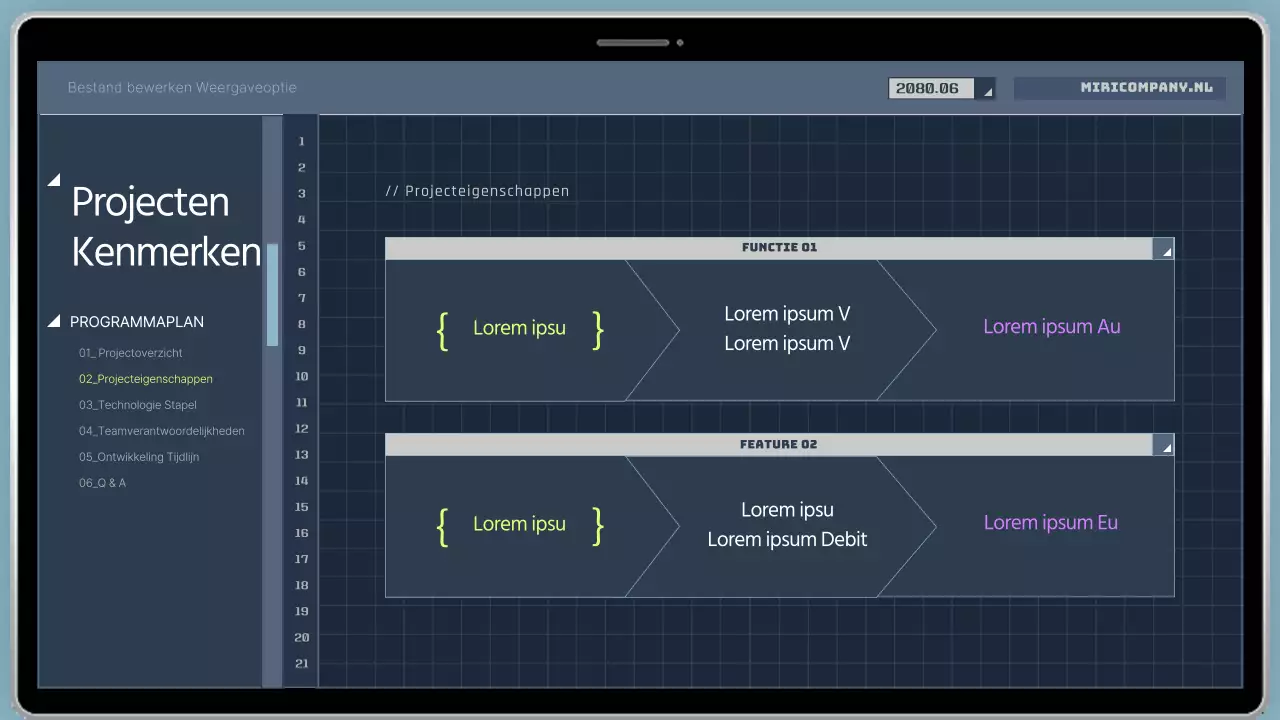Open the 2080.06 dropdown arrow
1280x720 pixels.
(x=986, y=89)
